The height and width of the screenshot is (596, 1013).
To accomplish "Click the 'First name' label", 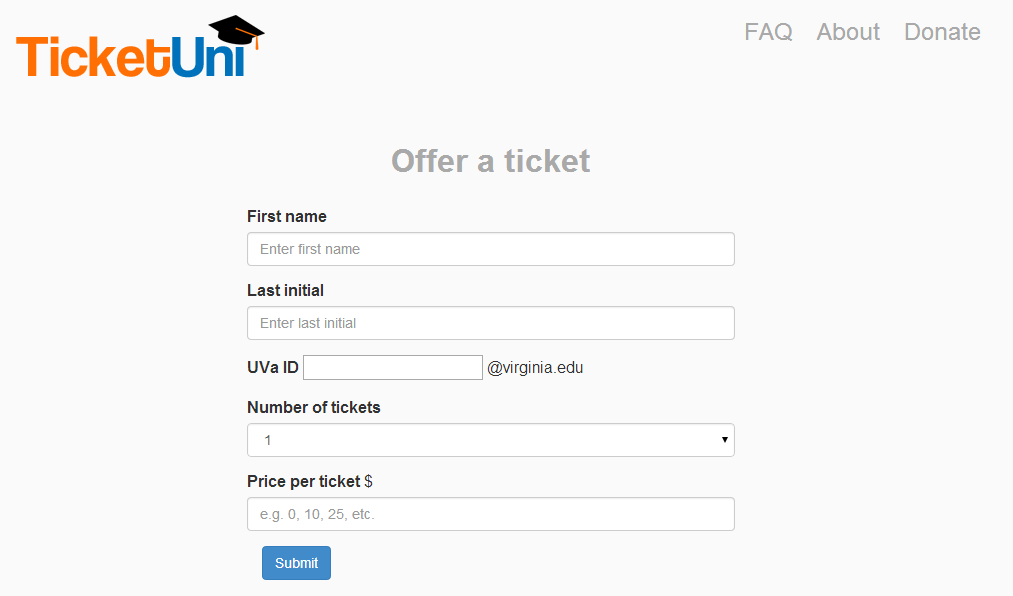I will (x=286, y=216).
